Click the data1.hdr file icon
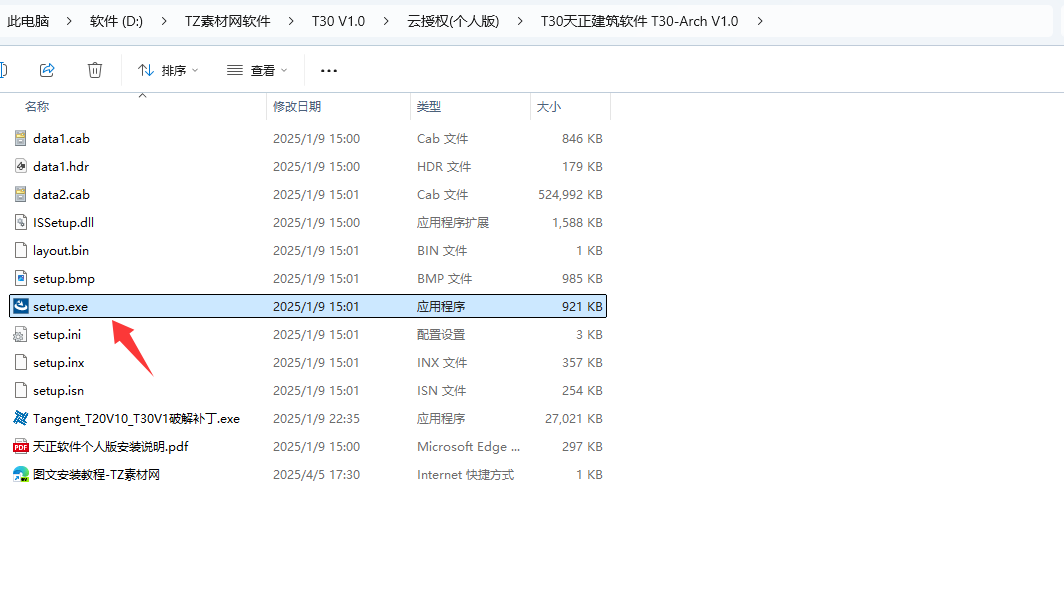1064x596 pixels. pos(21,166)
